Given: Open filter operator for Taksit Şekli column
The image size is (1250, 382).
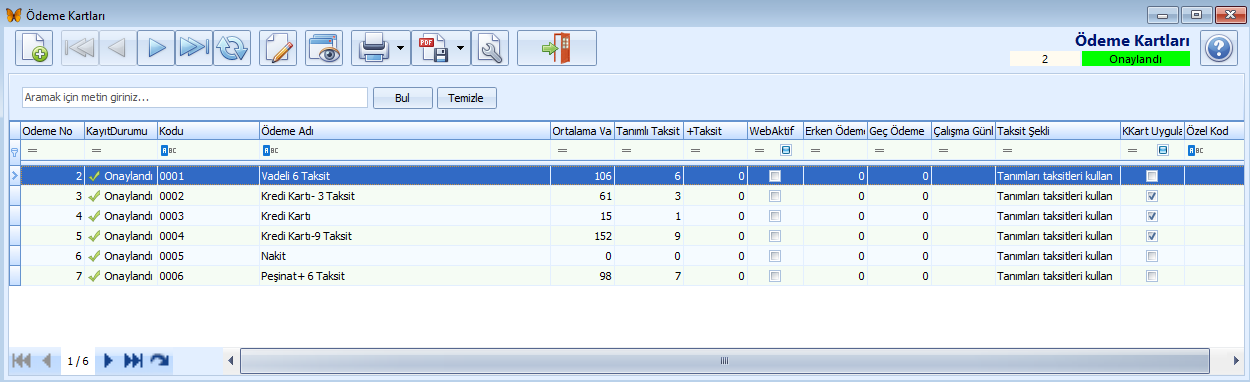Looking at the screenshot, I should [x=1005, y=150].
